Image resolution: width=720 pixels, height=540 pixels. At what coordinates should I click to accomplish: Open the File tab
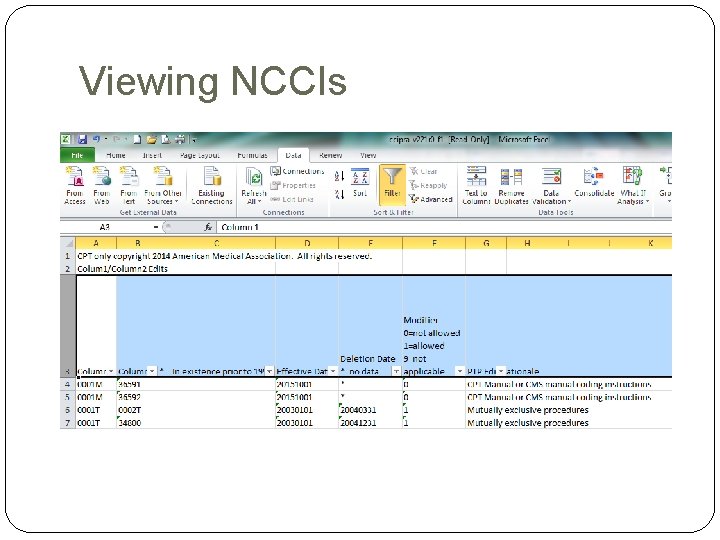coord(77,155)
